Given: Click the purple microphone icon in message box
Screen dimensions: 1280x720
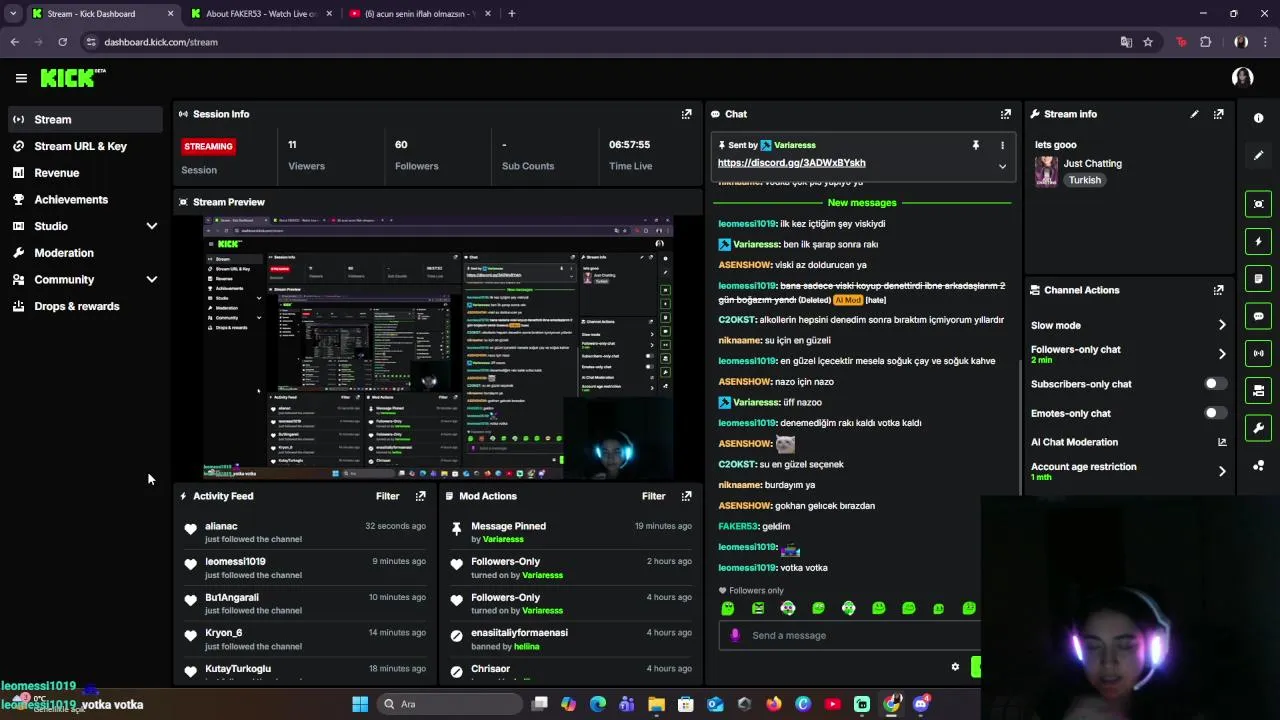Looking at the screenshot, I should [x=735, y=635].
